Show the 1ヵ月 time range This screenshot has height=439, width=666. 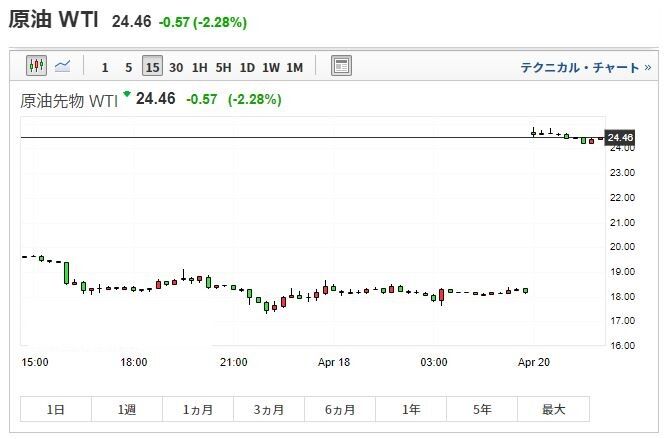(198, 409)
